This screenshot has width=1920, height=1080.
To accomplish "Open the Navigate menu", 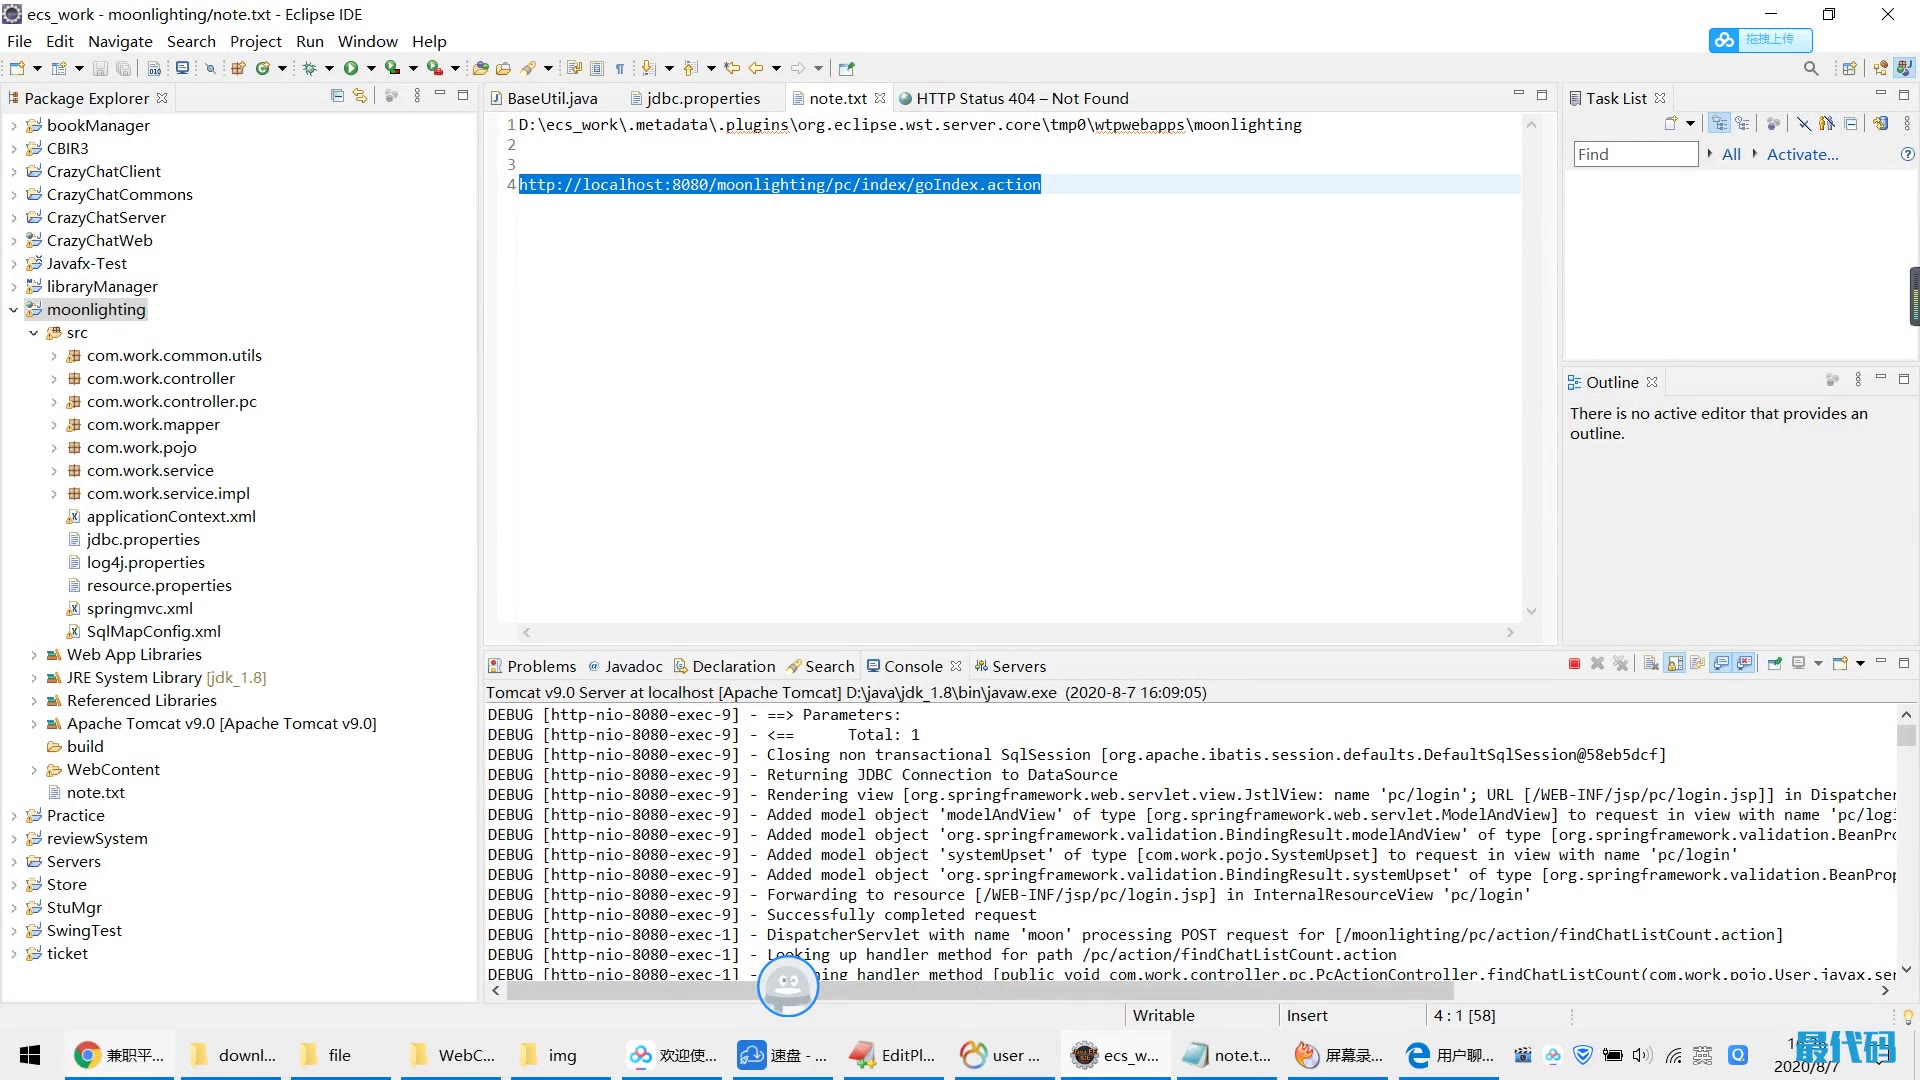I will 120,41.
